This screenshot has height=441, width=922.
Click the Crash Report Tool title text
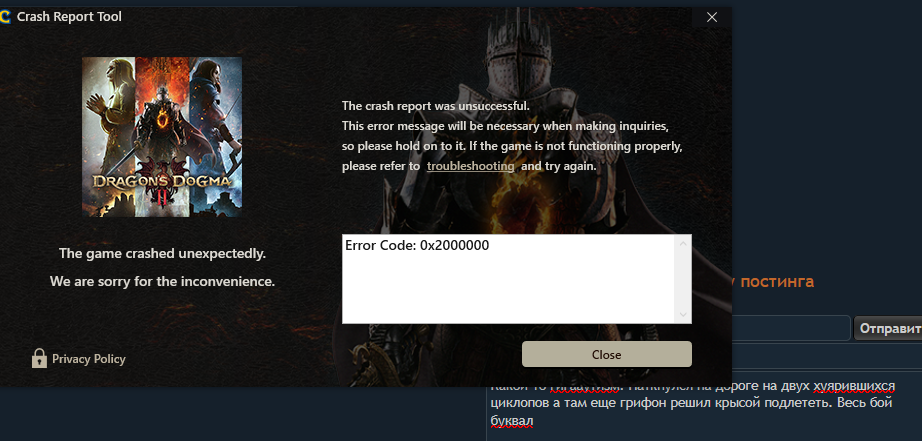click(x=69, y=16)
